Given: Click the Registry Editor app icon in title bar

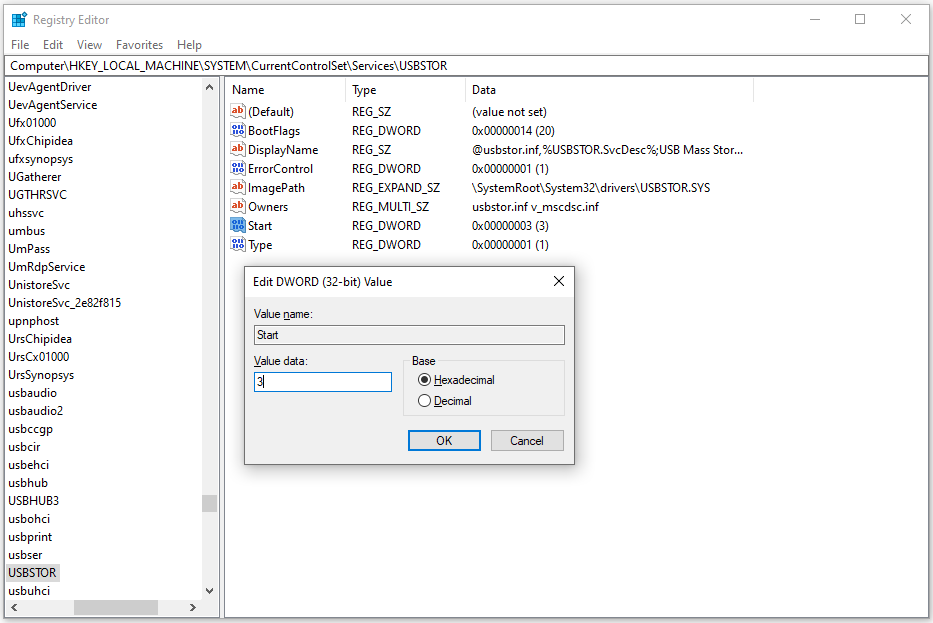Looking at the screenshot, I should click(x=19, y=20).
